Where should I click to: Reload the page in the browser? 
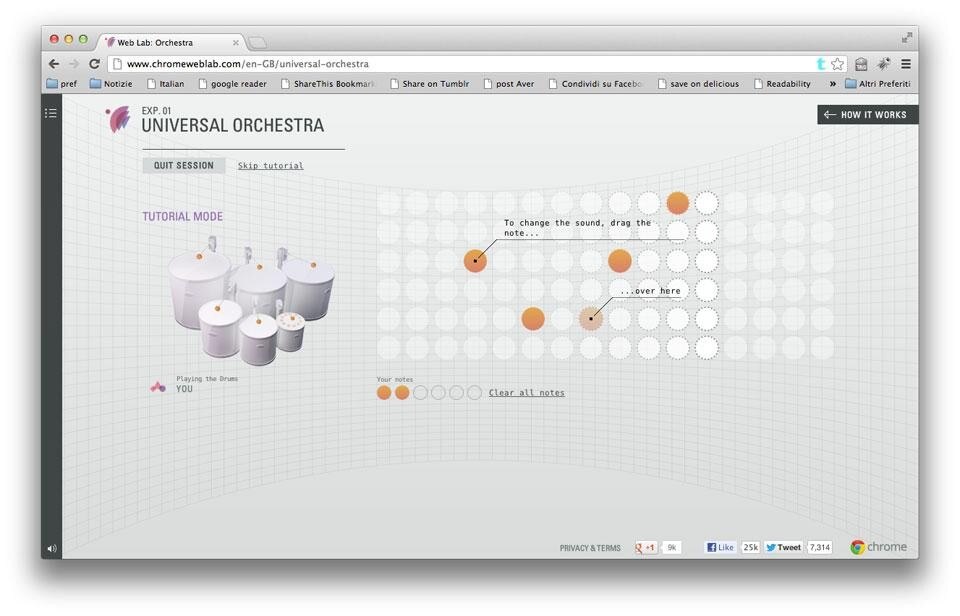[95, 64]
